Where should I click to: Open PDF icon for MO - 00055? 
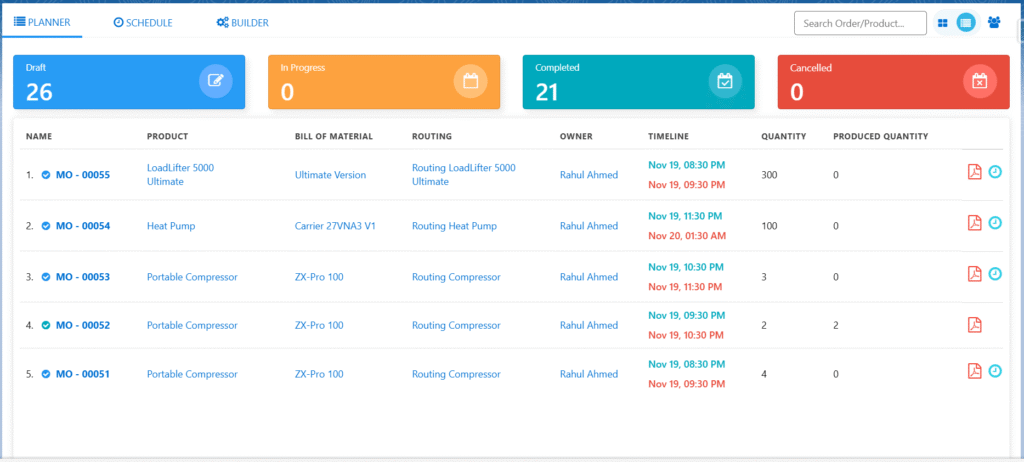[974, 172]
